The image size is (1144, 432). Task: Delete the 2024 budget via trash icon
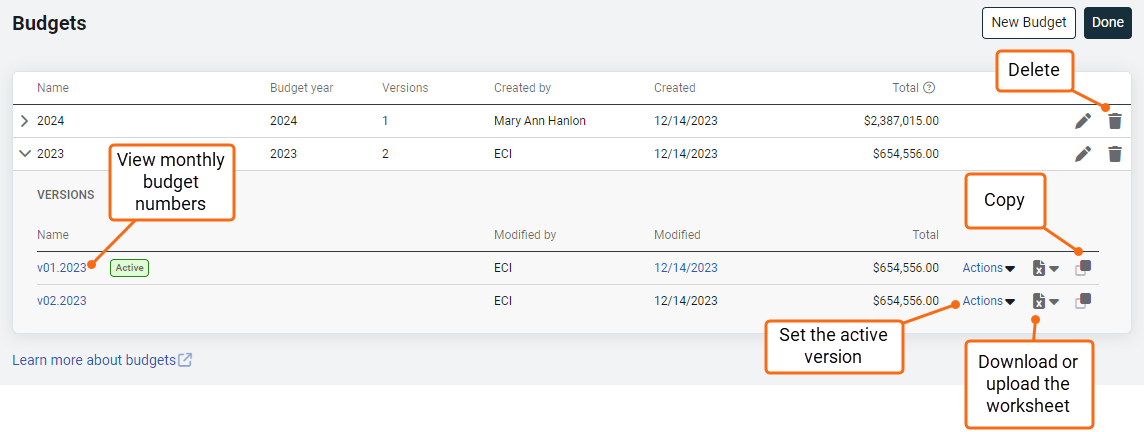(x=1114, y=121)
